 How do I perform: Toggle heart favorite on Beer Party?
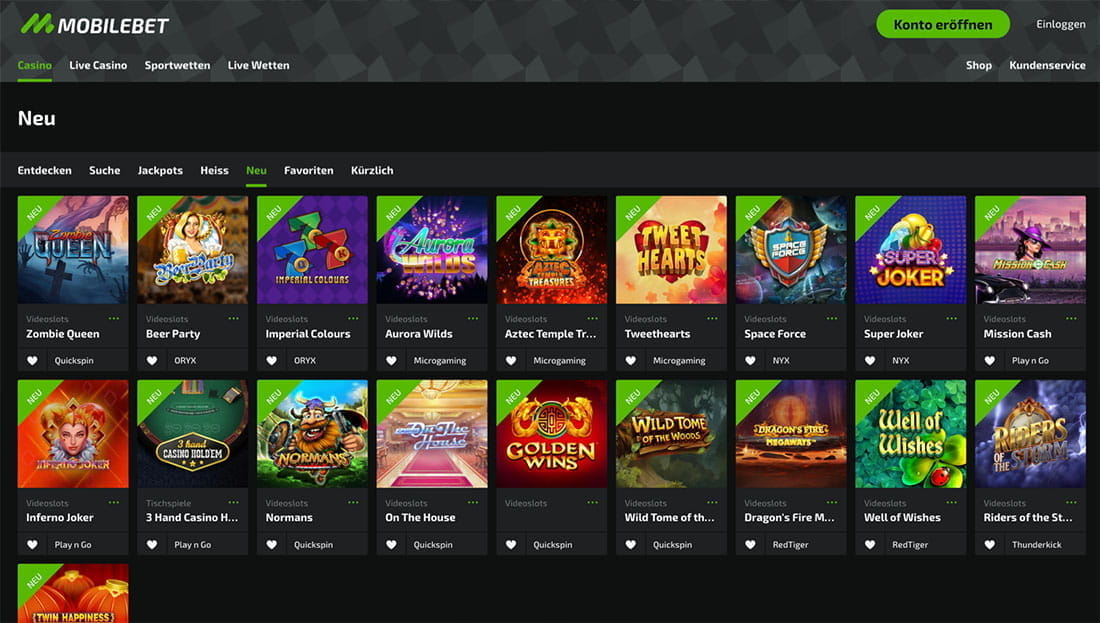(152, 361)
